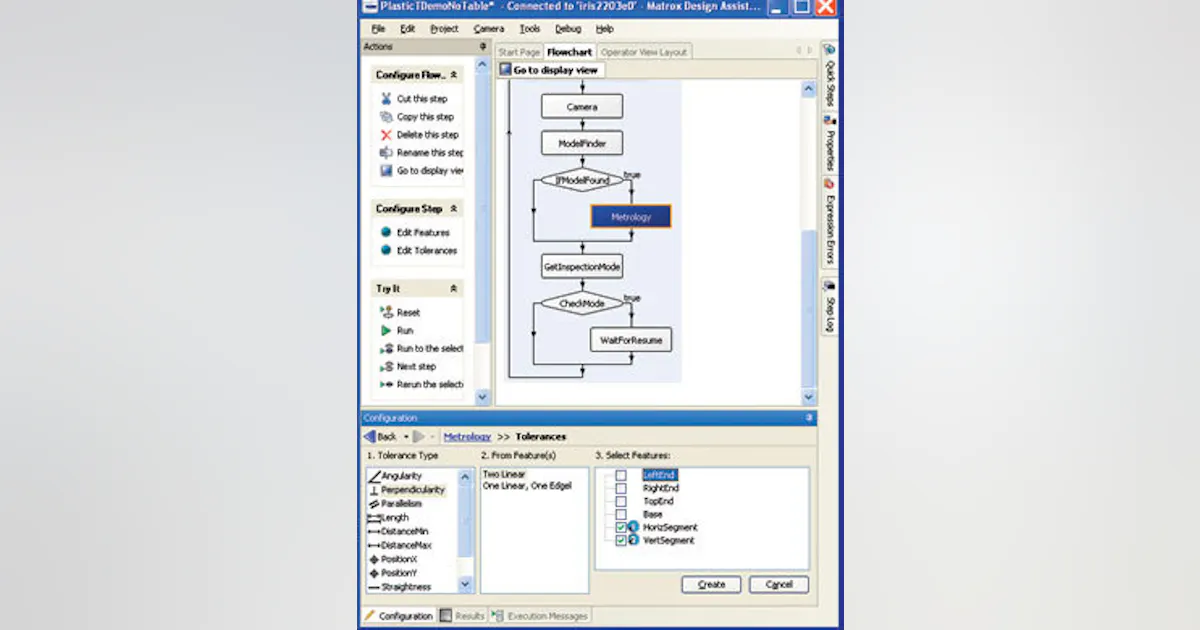1200x630 pixels.
Task: Click the Forward arrow in Configuration
Action: click(419, 437)
